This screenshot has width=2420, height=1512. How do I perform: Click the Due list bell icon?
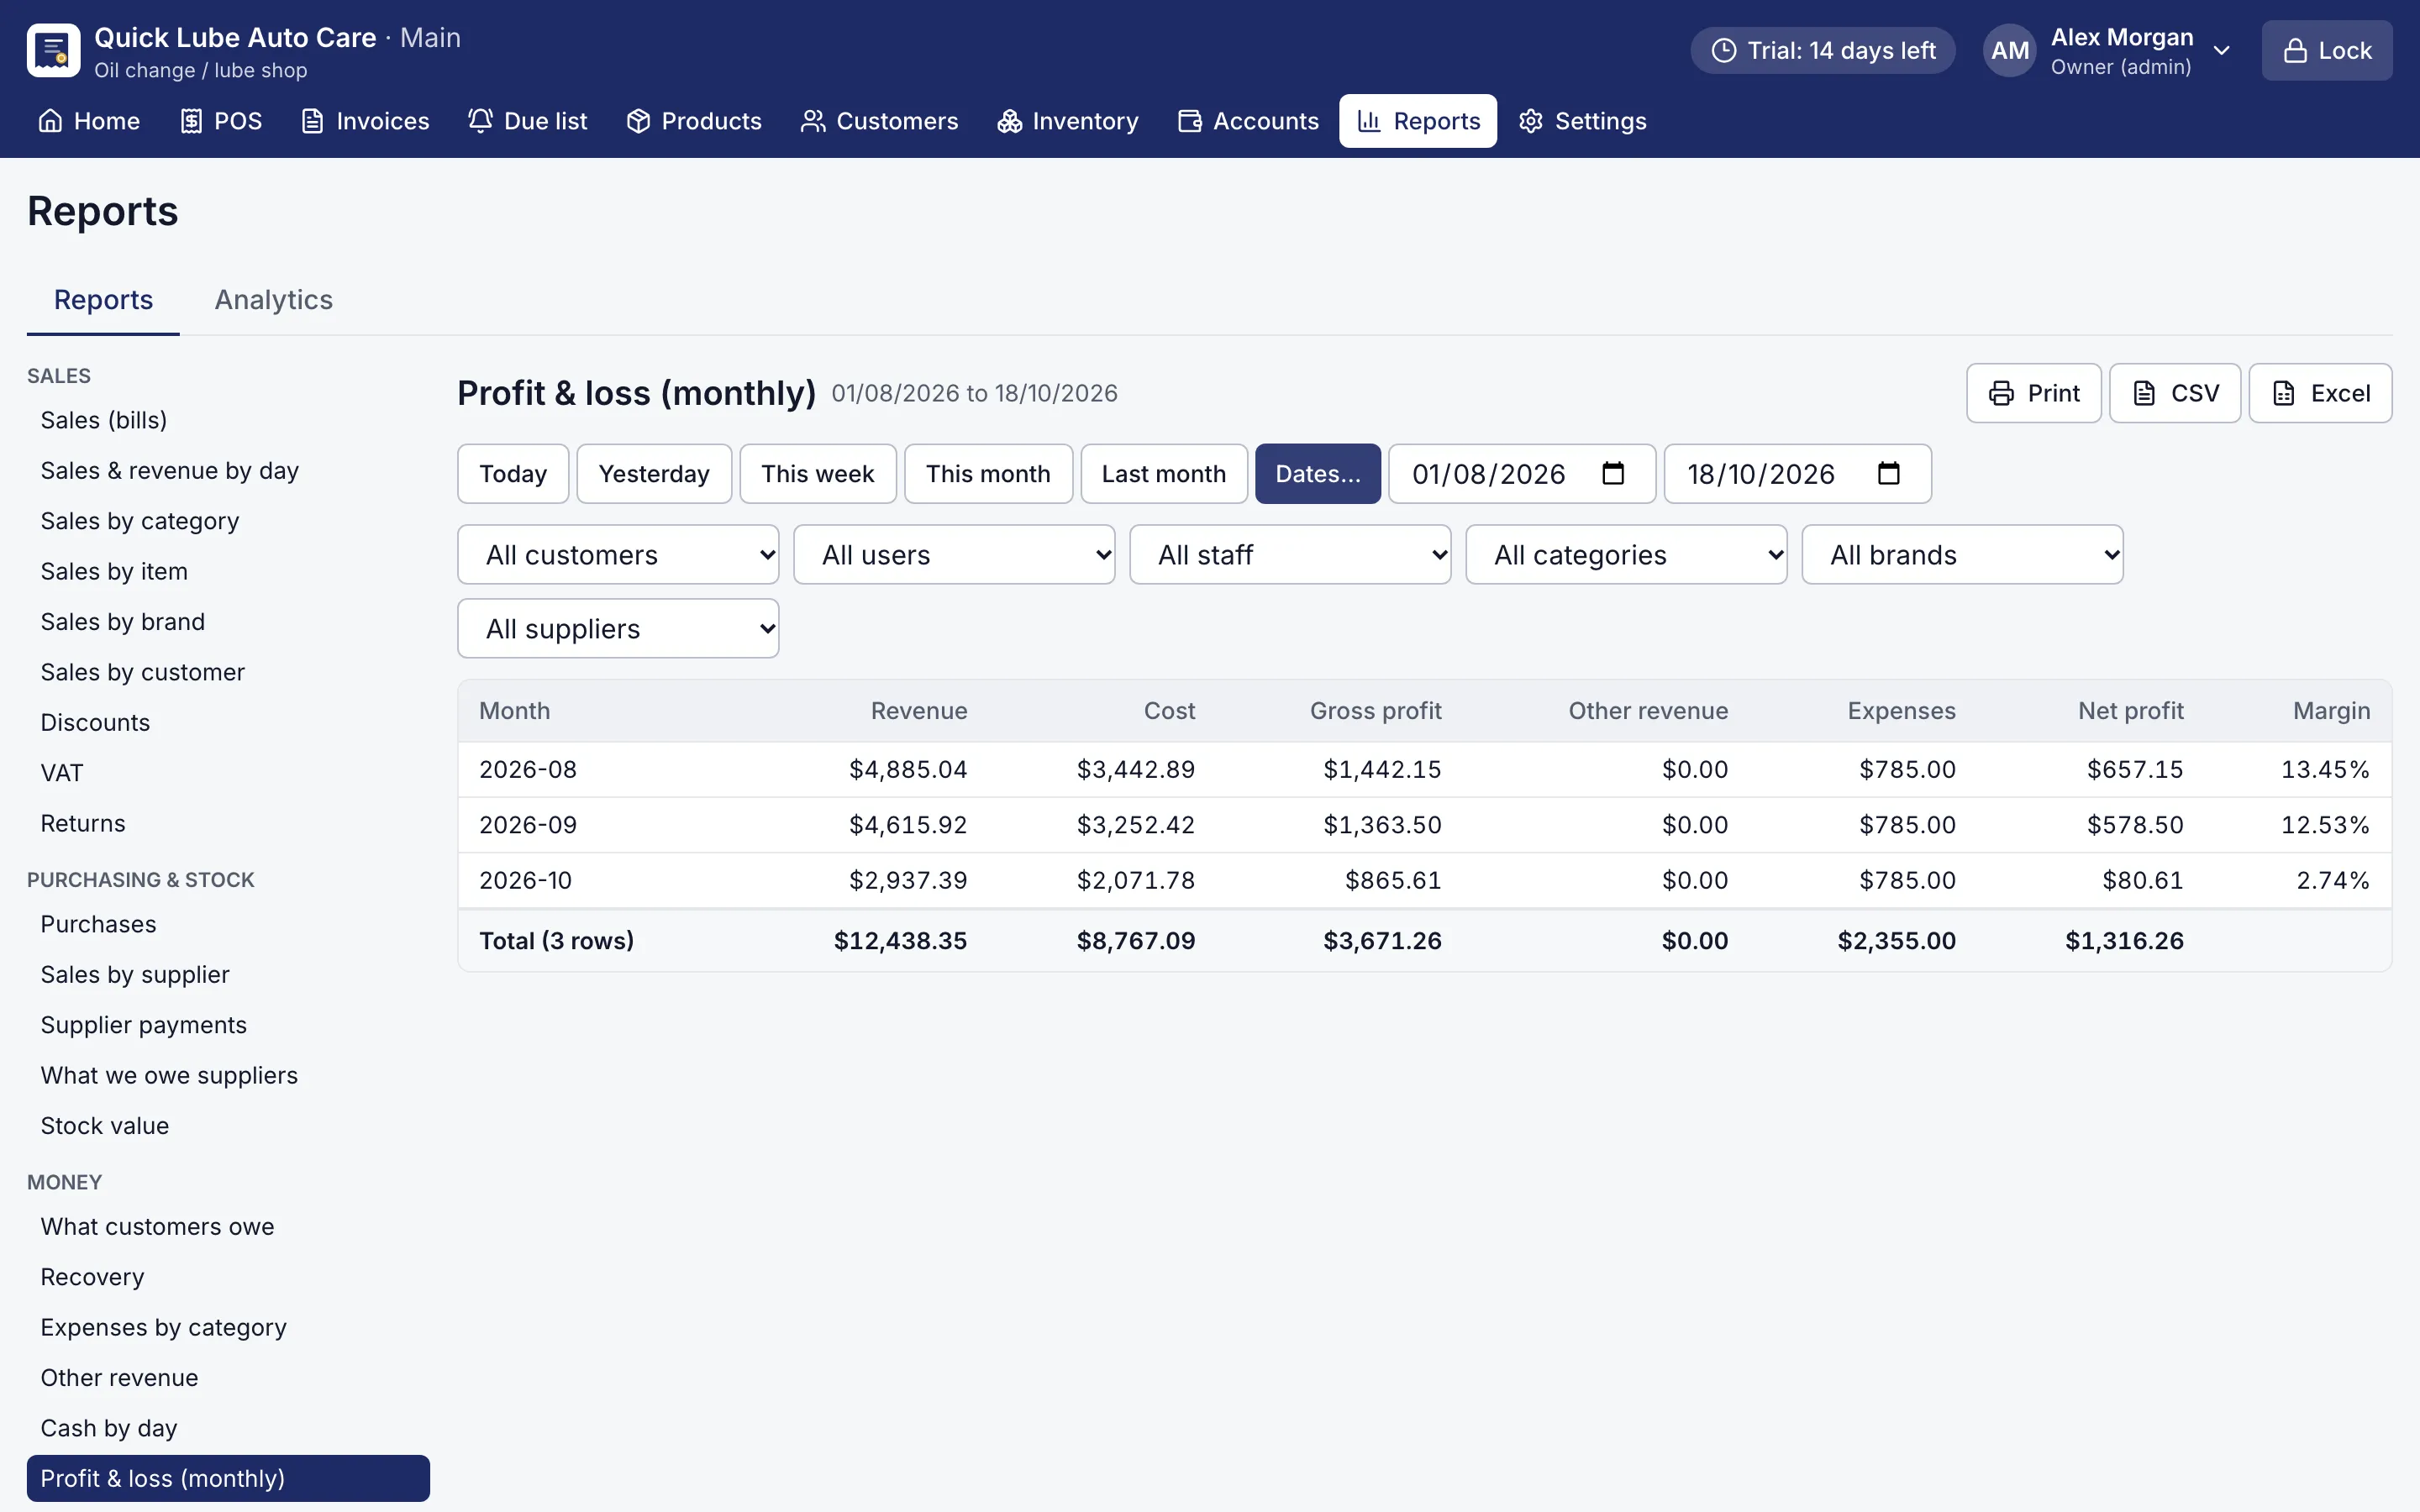click(481, 121)
